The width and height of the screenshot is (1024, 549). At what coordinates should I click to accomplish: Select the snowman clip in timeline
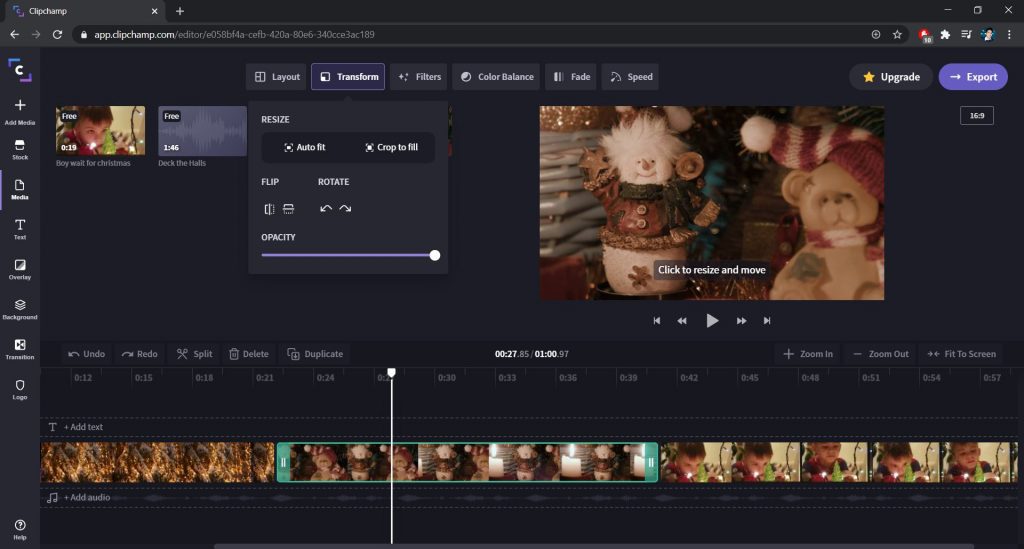(467, 462)
